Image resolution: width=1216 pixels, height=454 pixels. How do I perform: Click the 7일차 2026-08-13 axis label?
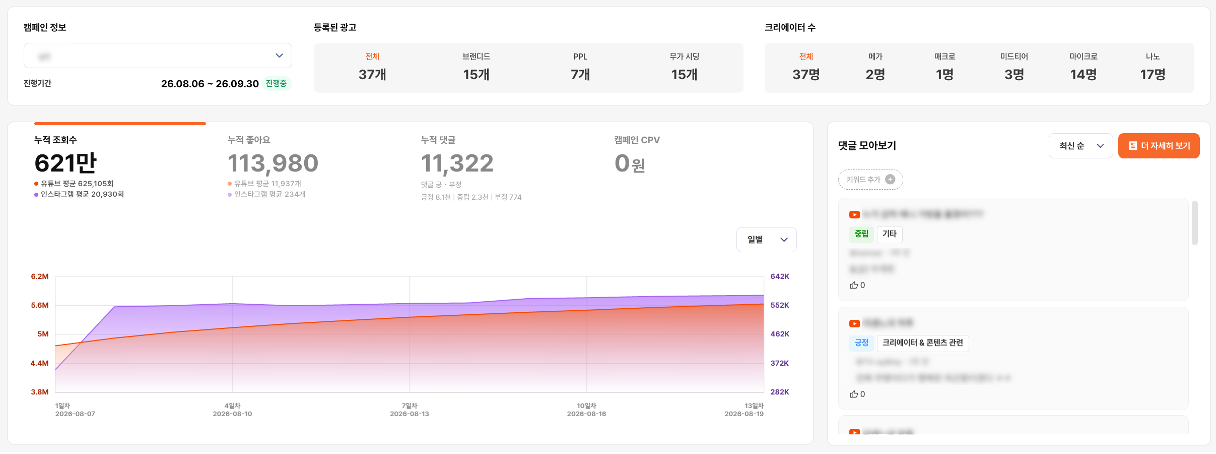(x=409, y=409)
